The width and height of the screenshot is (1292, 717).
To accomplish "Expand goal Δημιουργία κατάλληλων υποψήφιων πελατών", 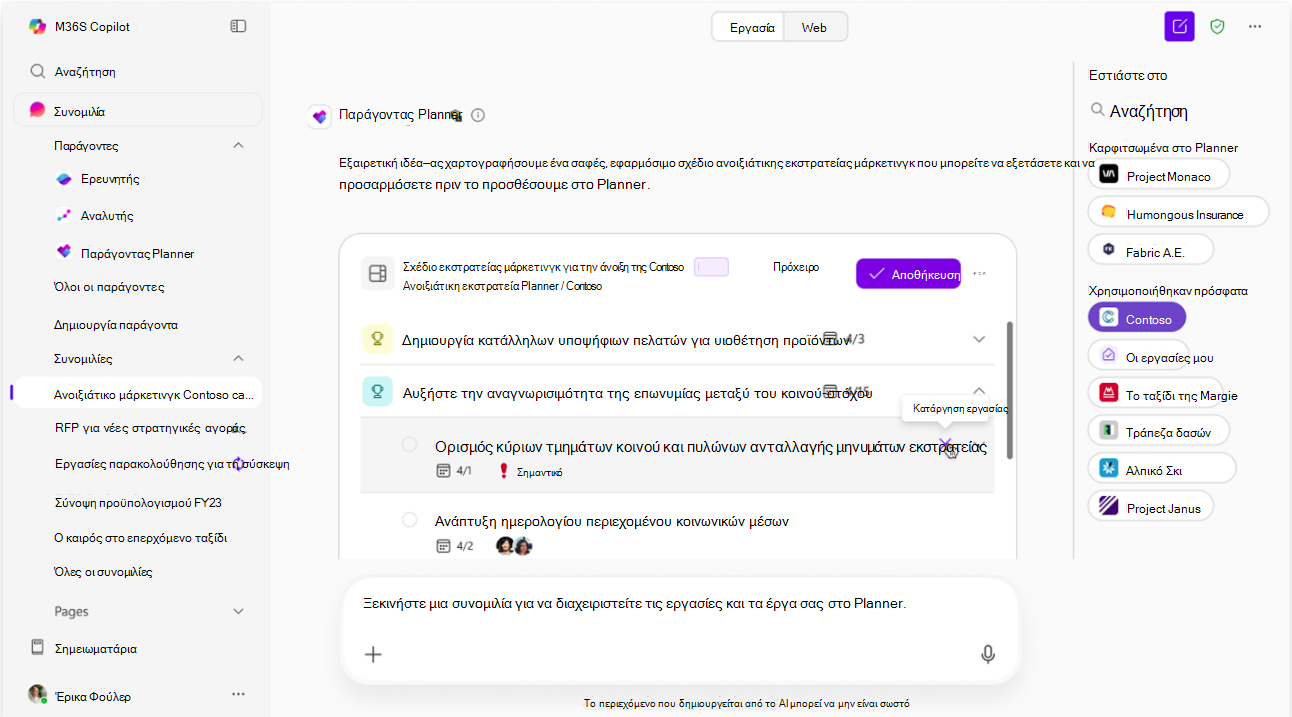I will pos(979,339).
